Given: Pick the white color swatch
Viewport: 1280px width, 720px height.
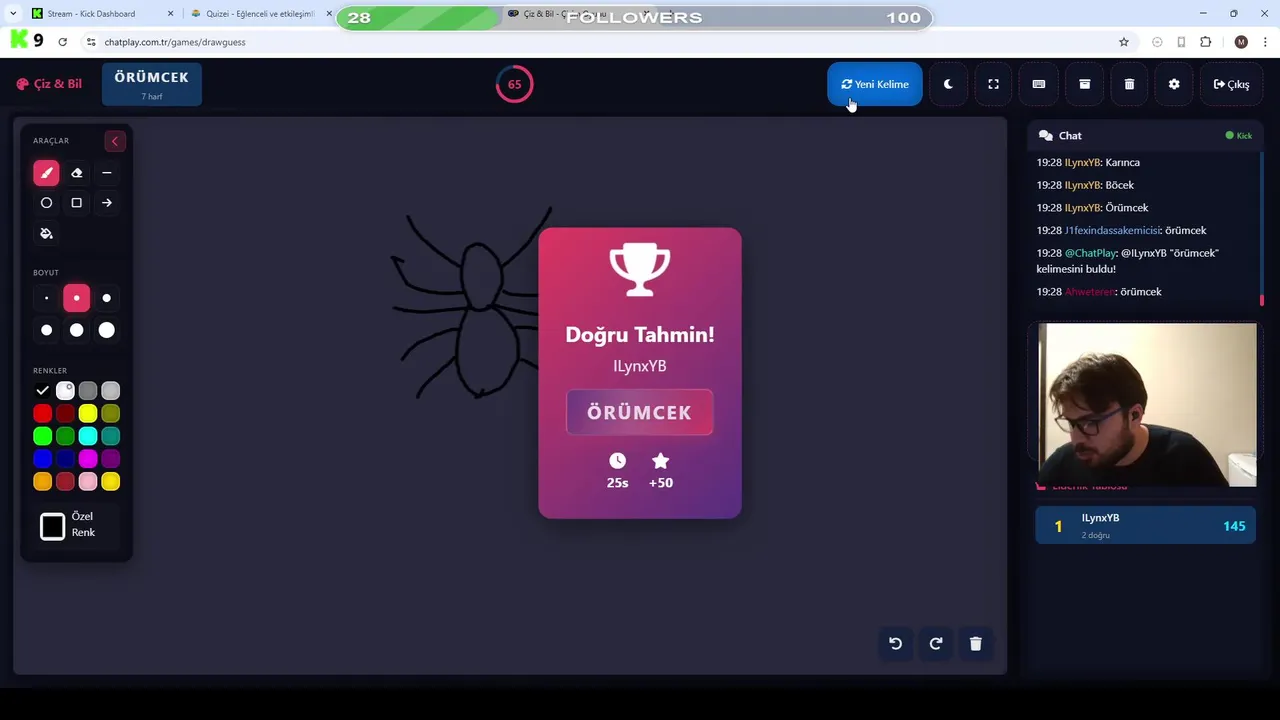Looking at the screenshot, I should 65,391.
